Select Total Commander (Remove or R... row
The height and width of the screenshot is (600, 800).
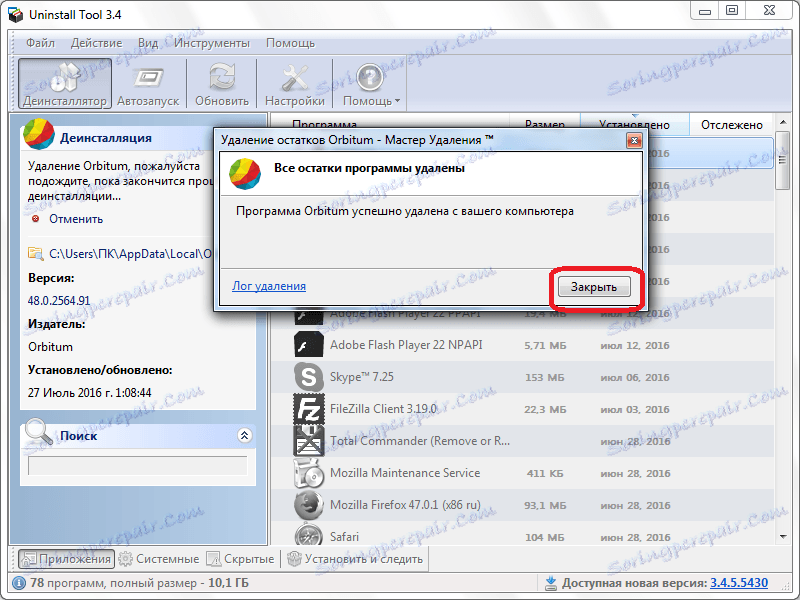pyautogui.click(x=522, y=441)
